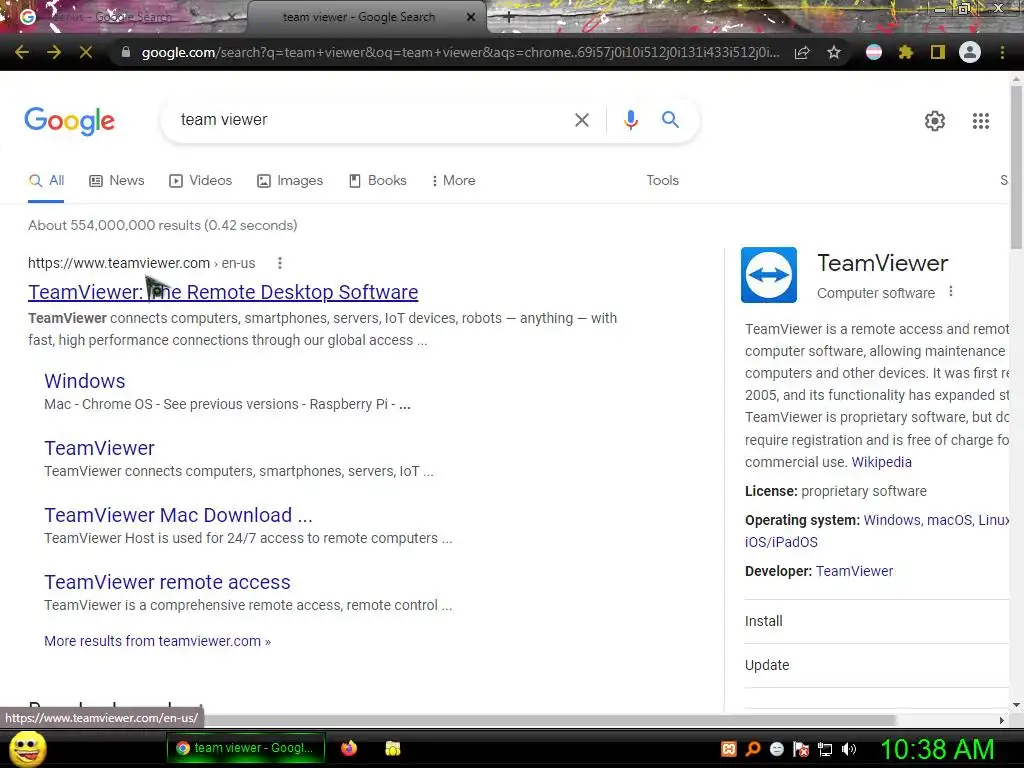Open the Wikipedia link in description

pyautogui.click(x=882, y=462)
